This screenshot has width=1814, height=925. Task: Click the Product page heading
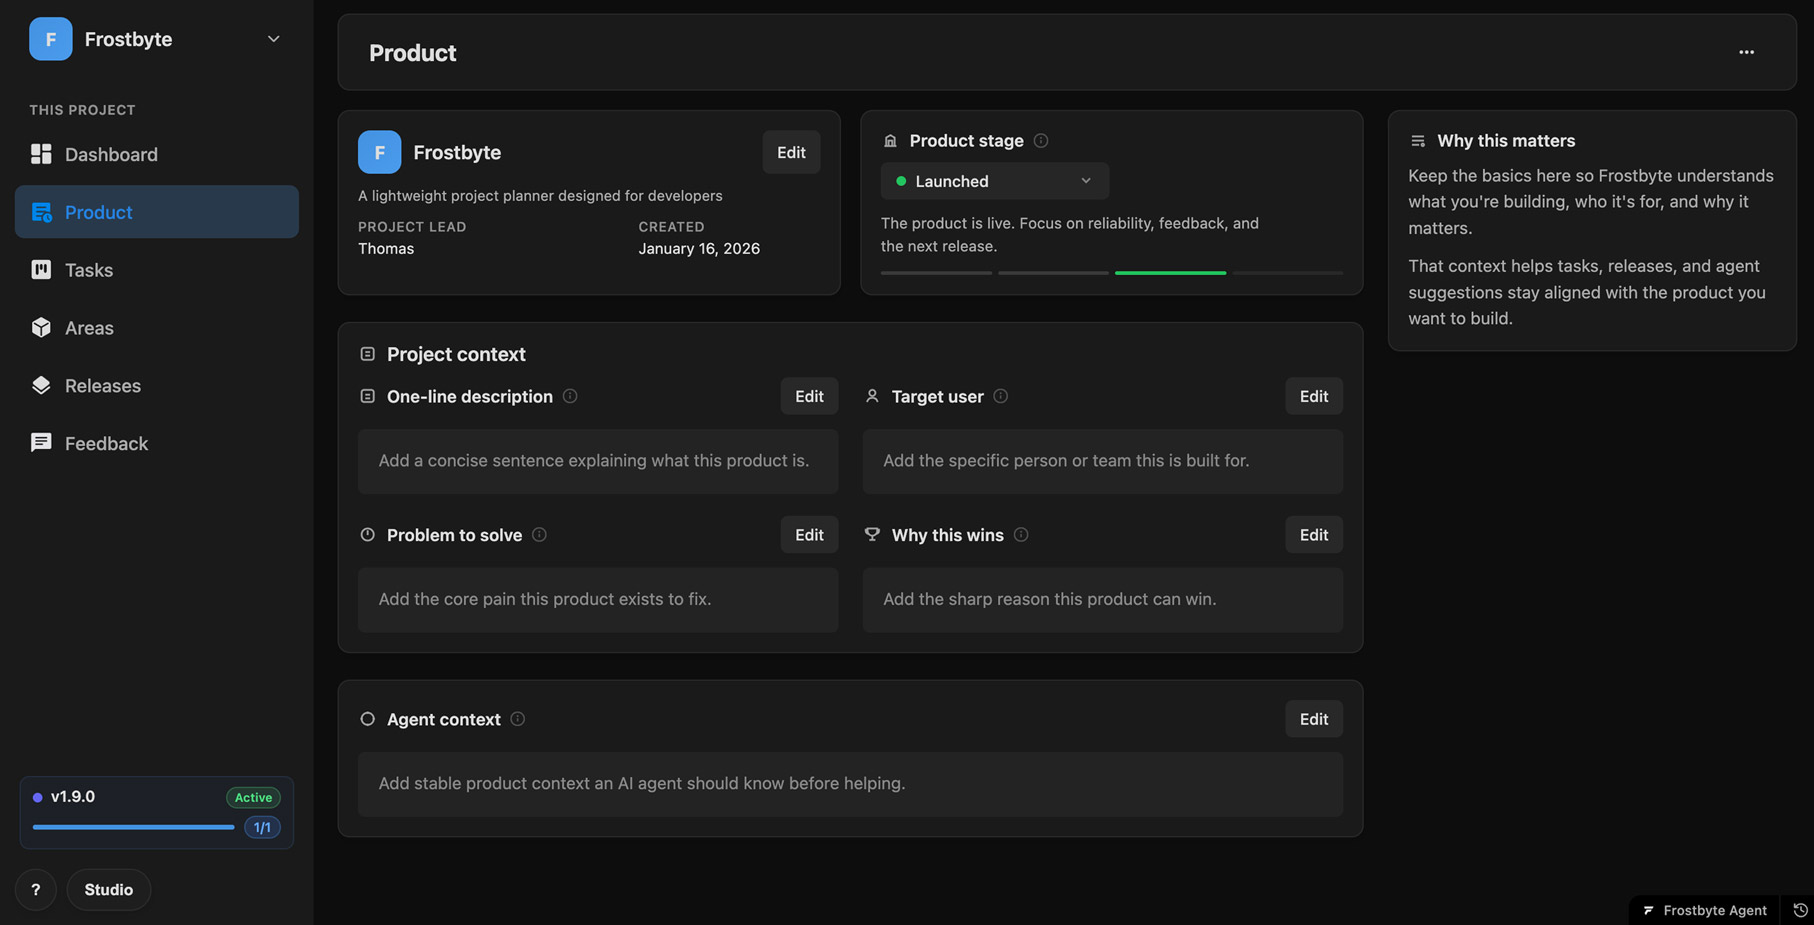click(x=412, y=53)
